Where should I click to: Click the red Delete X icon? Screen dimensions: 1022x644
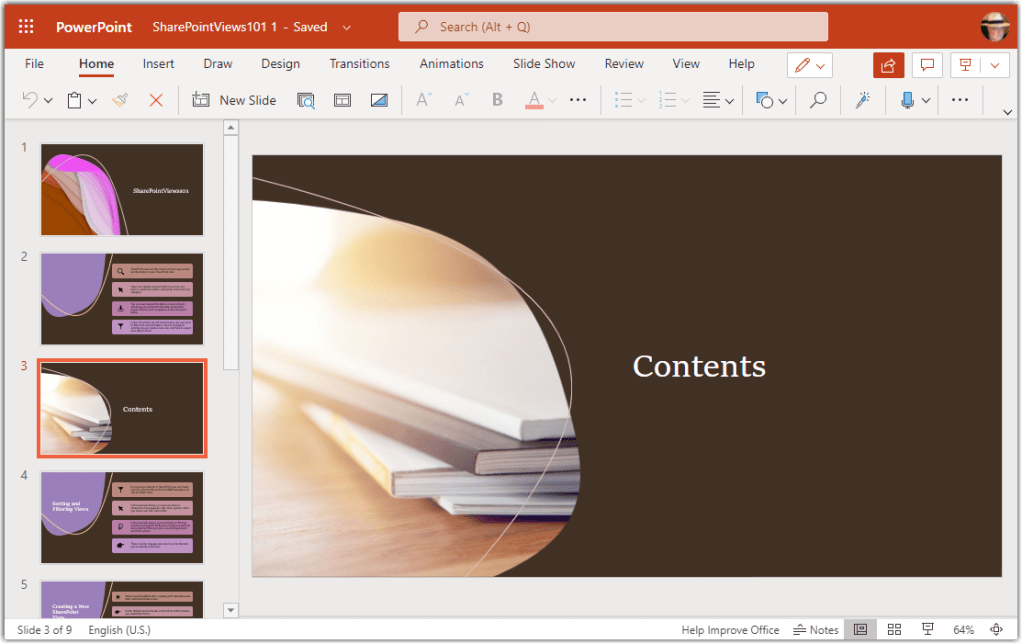click(156, 100)
